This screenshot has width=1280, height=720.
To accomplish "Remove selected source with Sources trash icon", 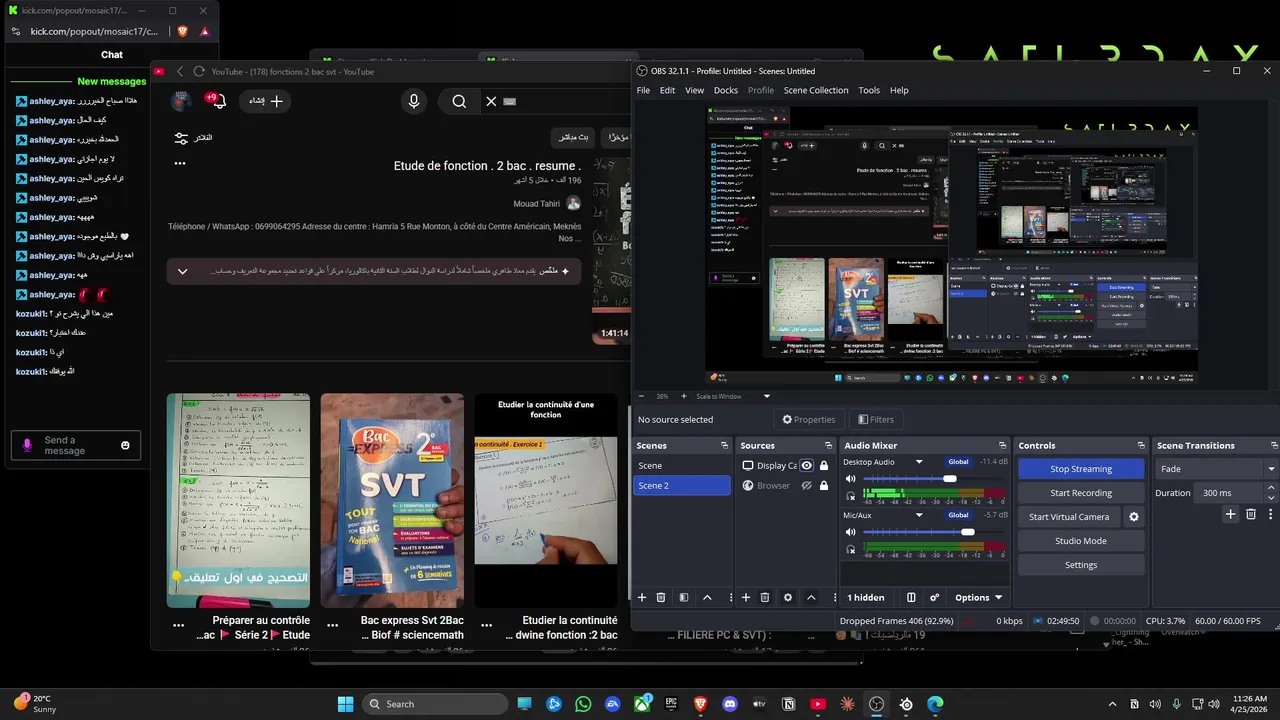I will [x=765, y=597].
